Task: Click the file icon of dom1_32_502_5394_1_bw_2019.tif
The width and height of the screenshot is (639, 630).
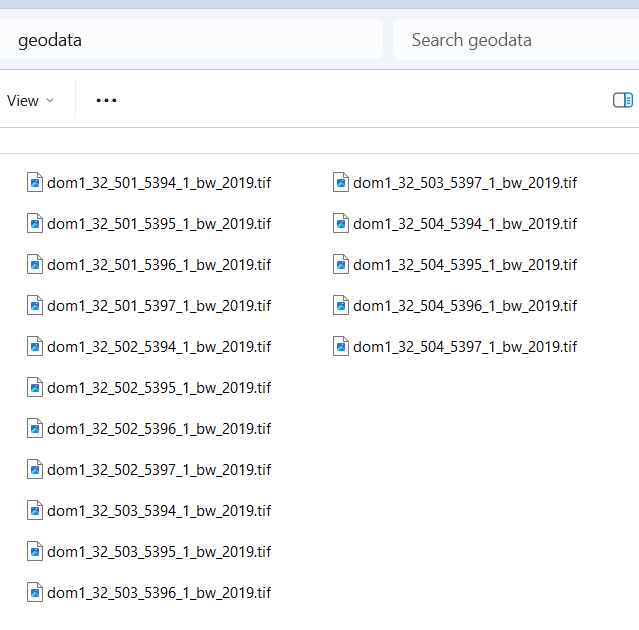Action: pyautogui.click(x=35, y=346)
